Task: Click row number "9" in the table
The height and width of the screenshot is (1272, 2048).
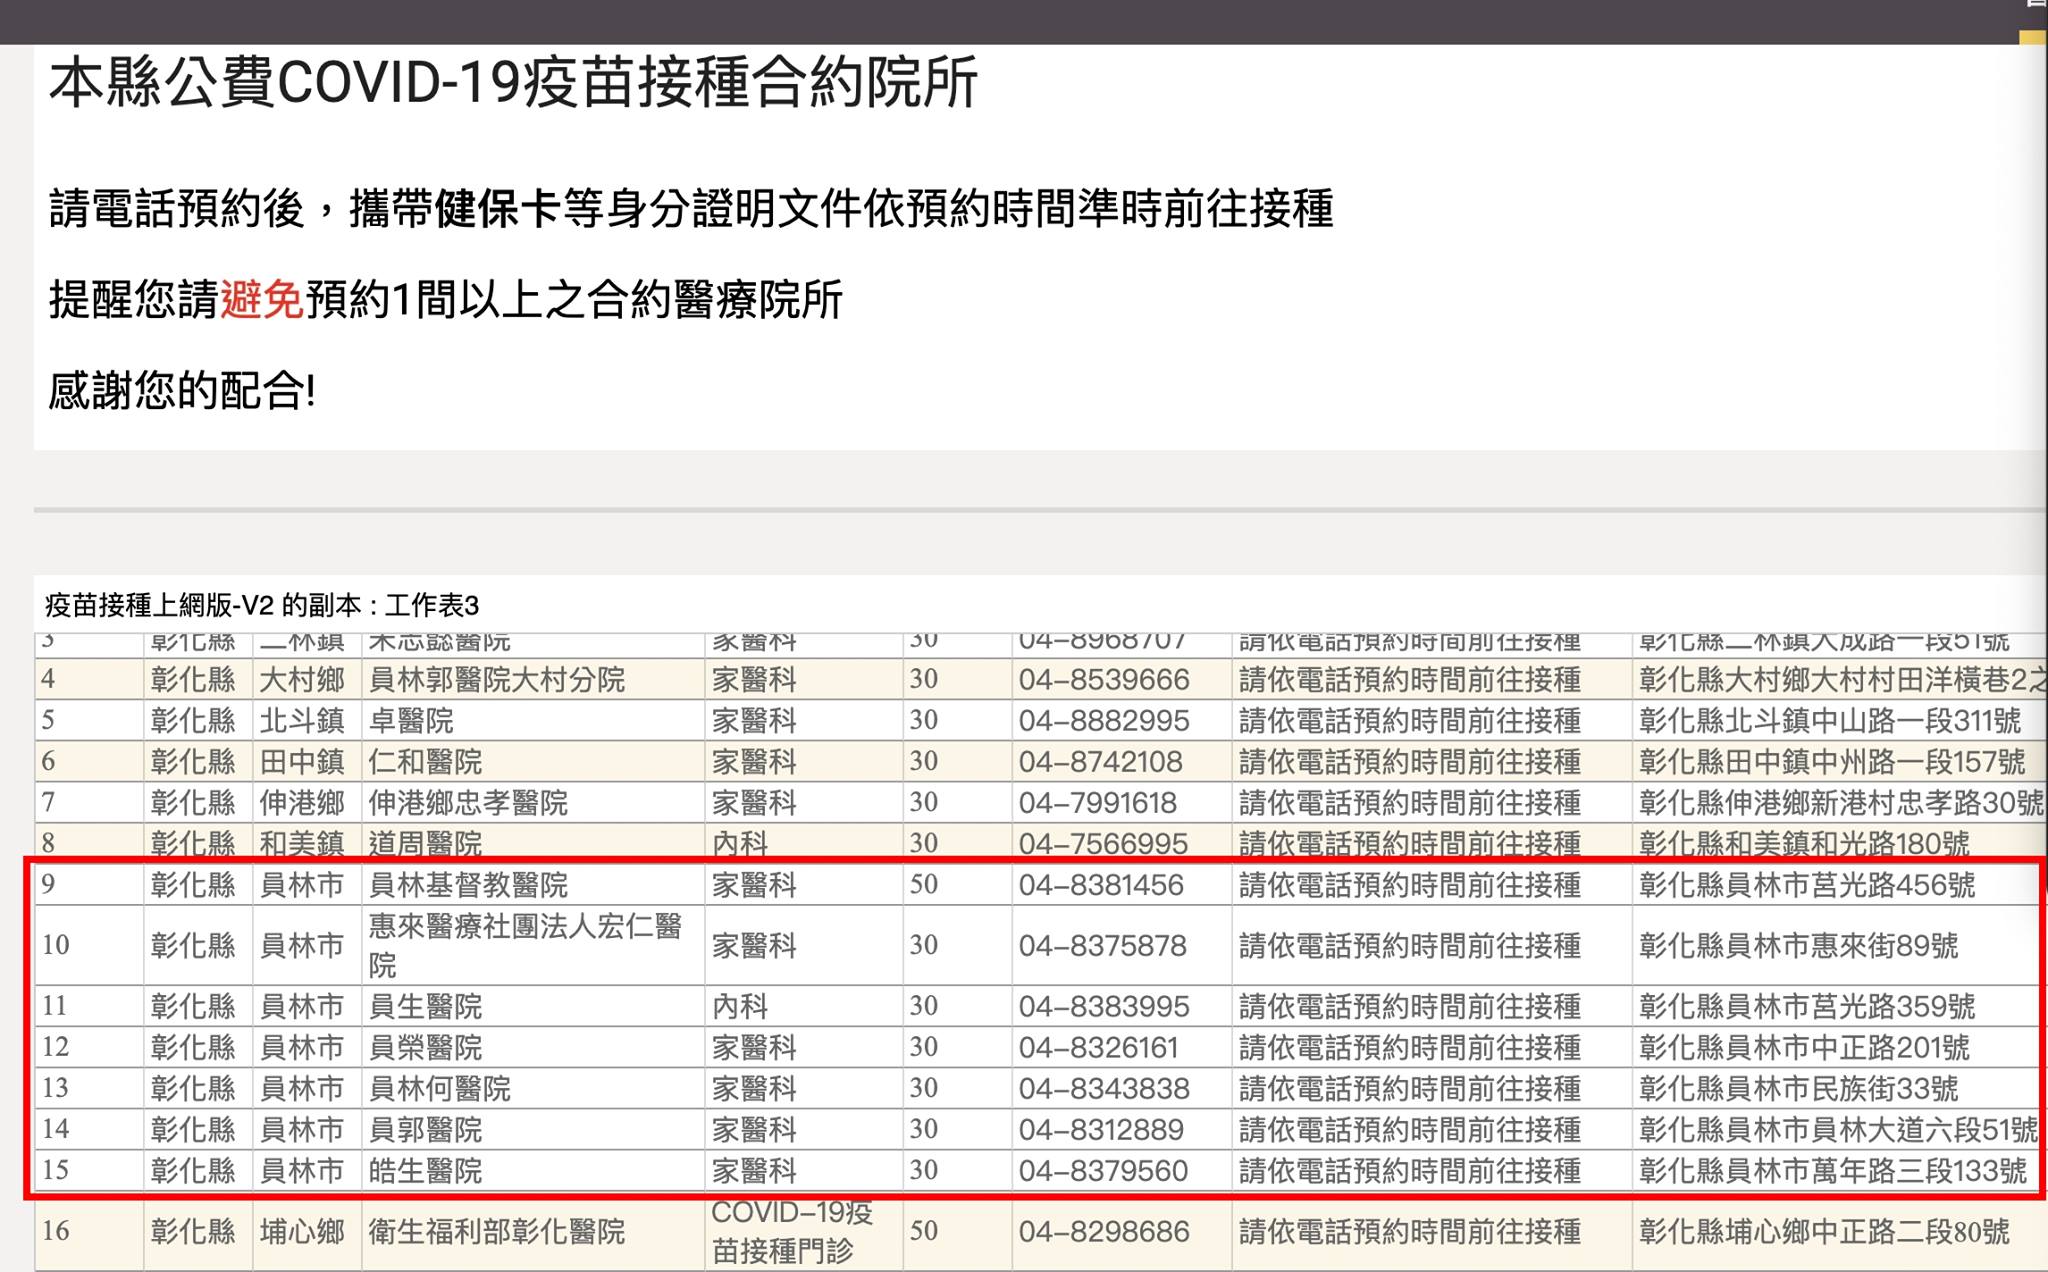Action: [x=48, y=884]
